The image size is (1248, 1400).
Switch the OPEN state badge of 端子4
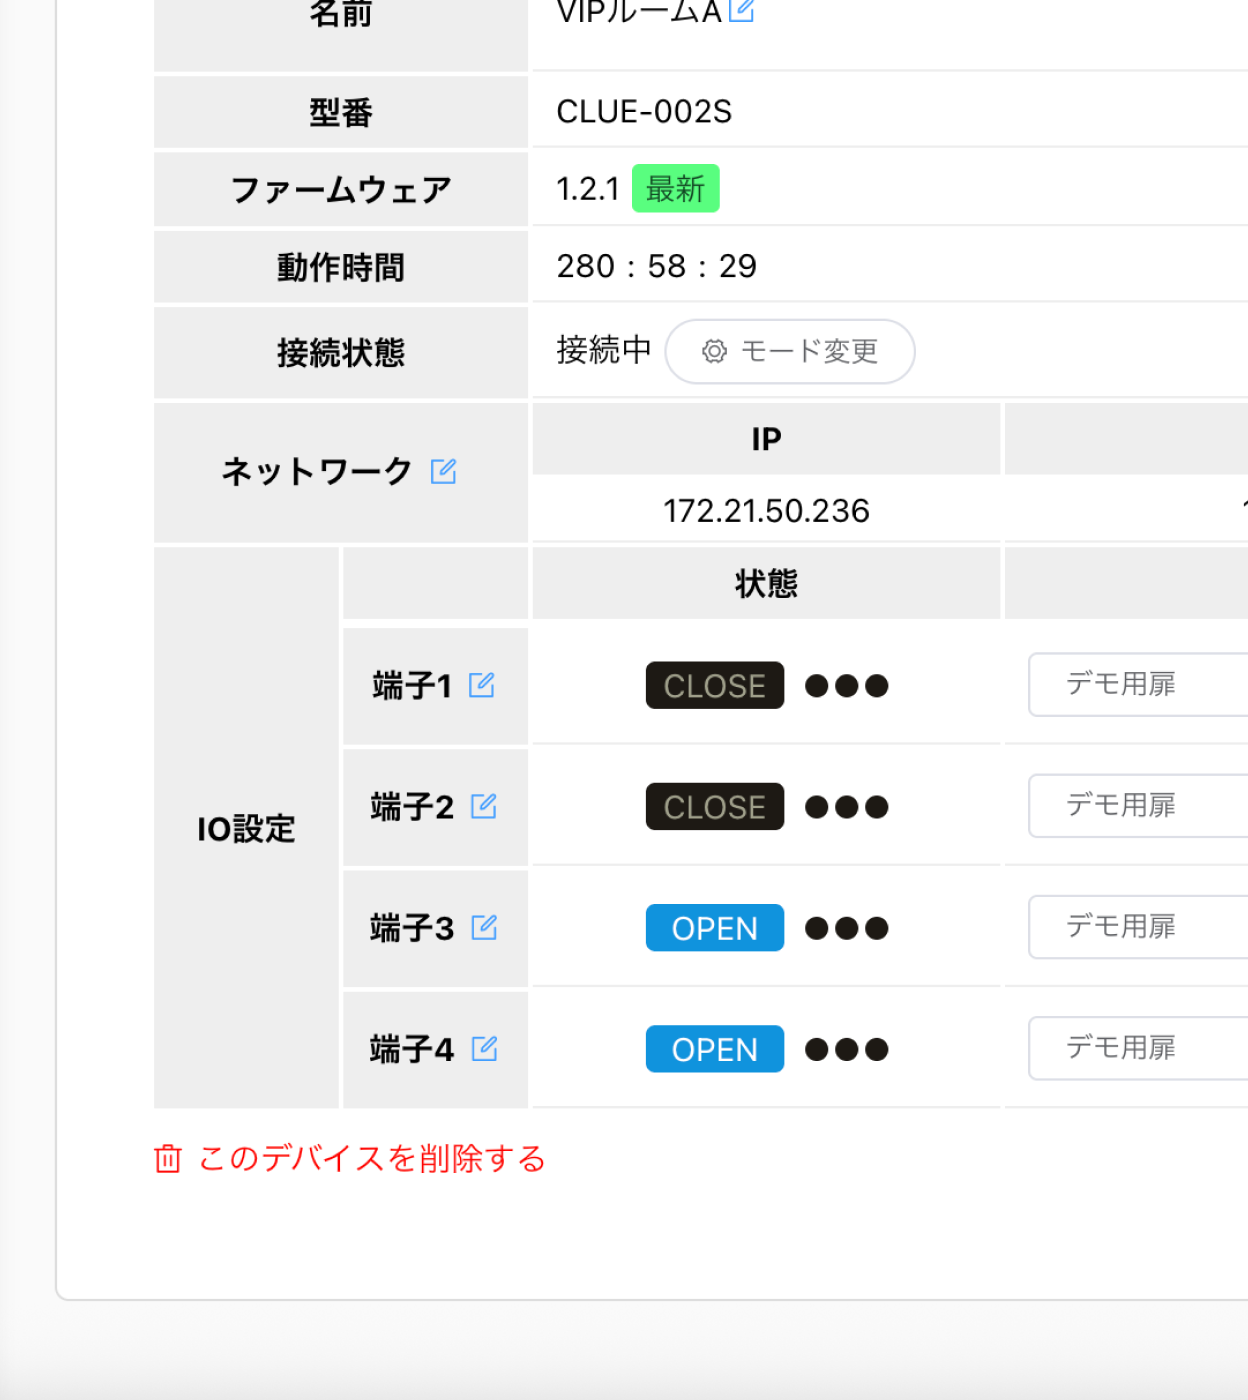(714, 1050)
